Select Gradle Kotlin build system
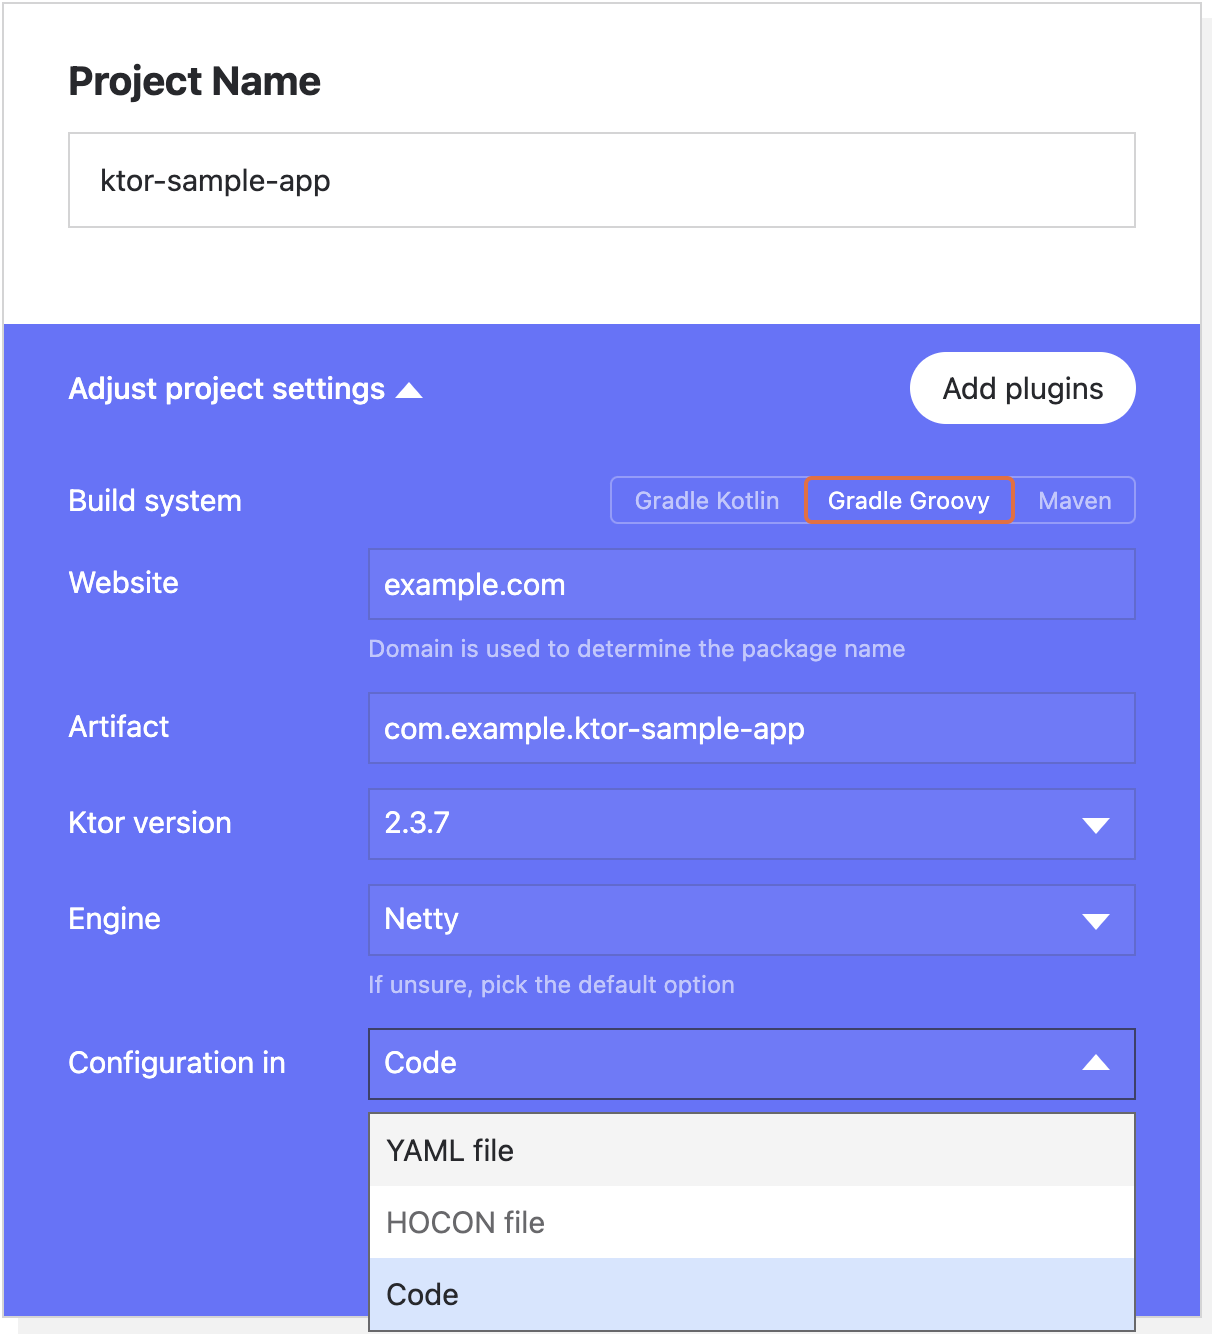 (707, 501)
